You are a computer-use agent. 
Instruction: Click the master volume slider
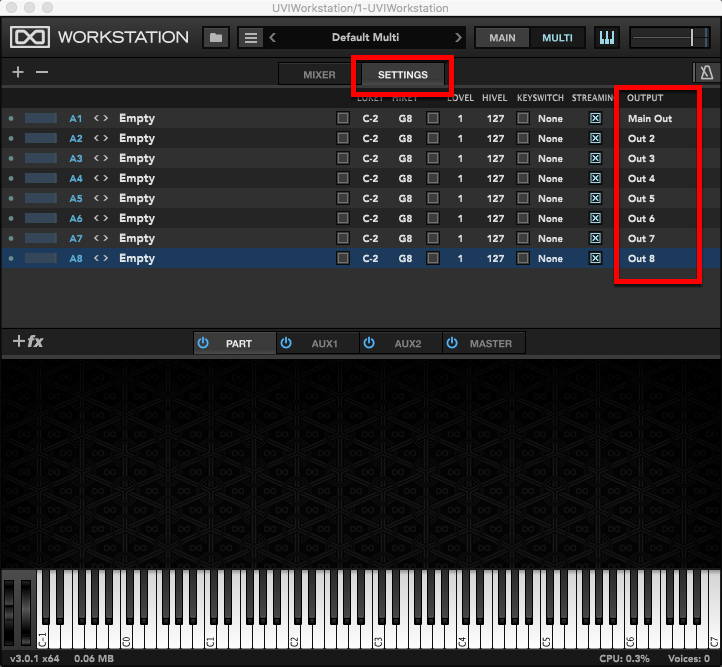pyautogui.click(x=670, y=37)
